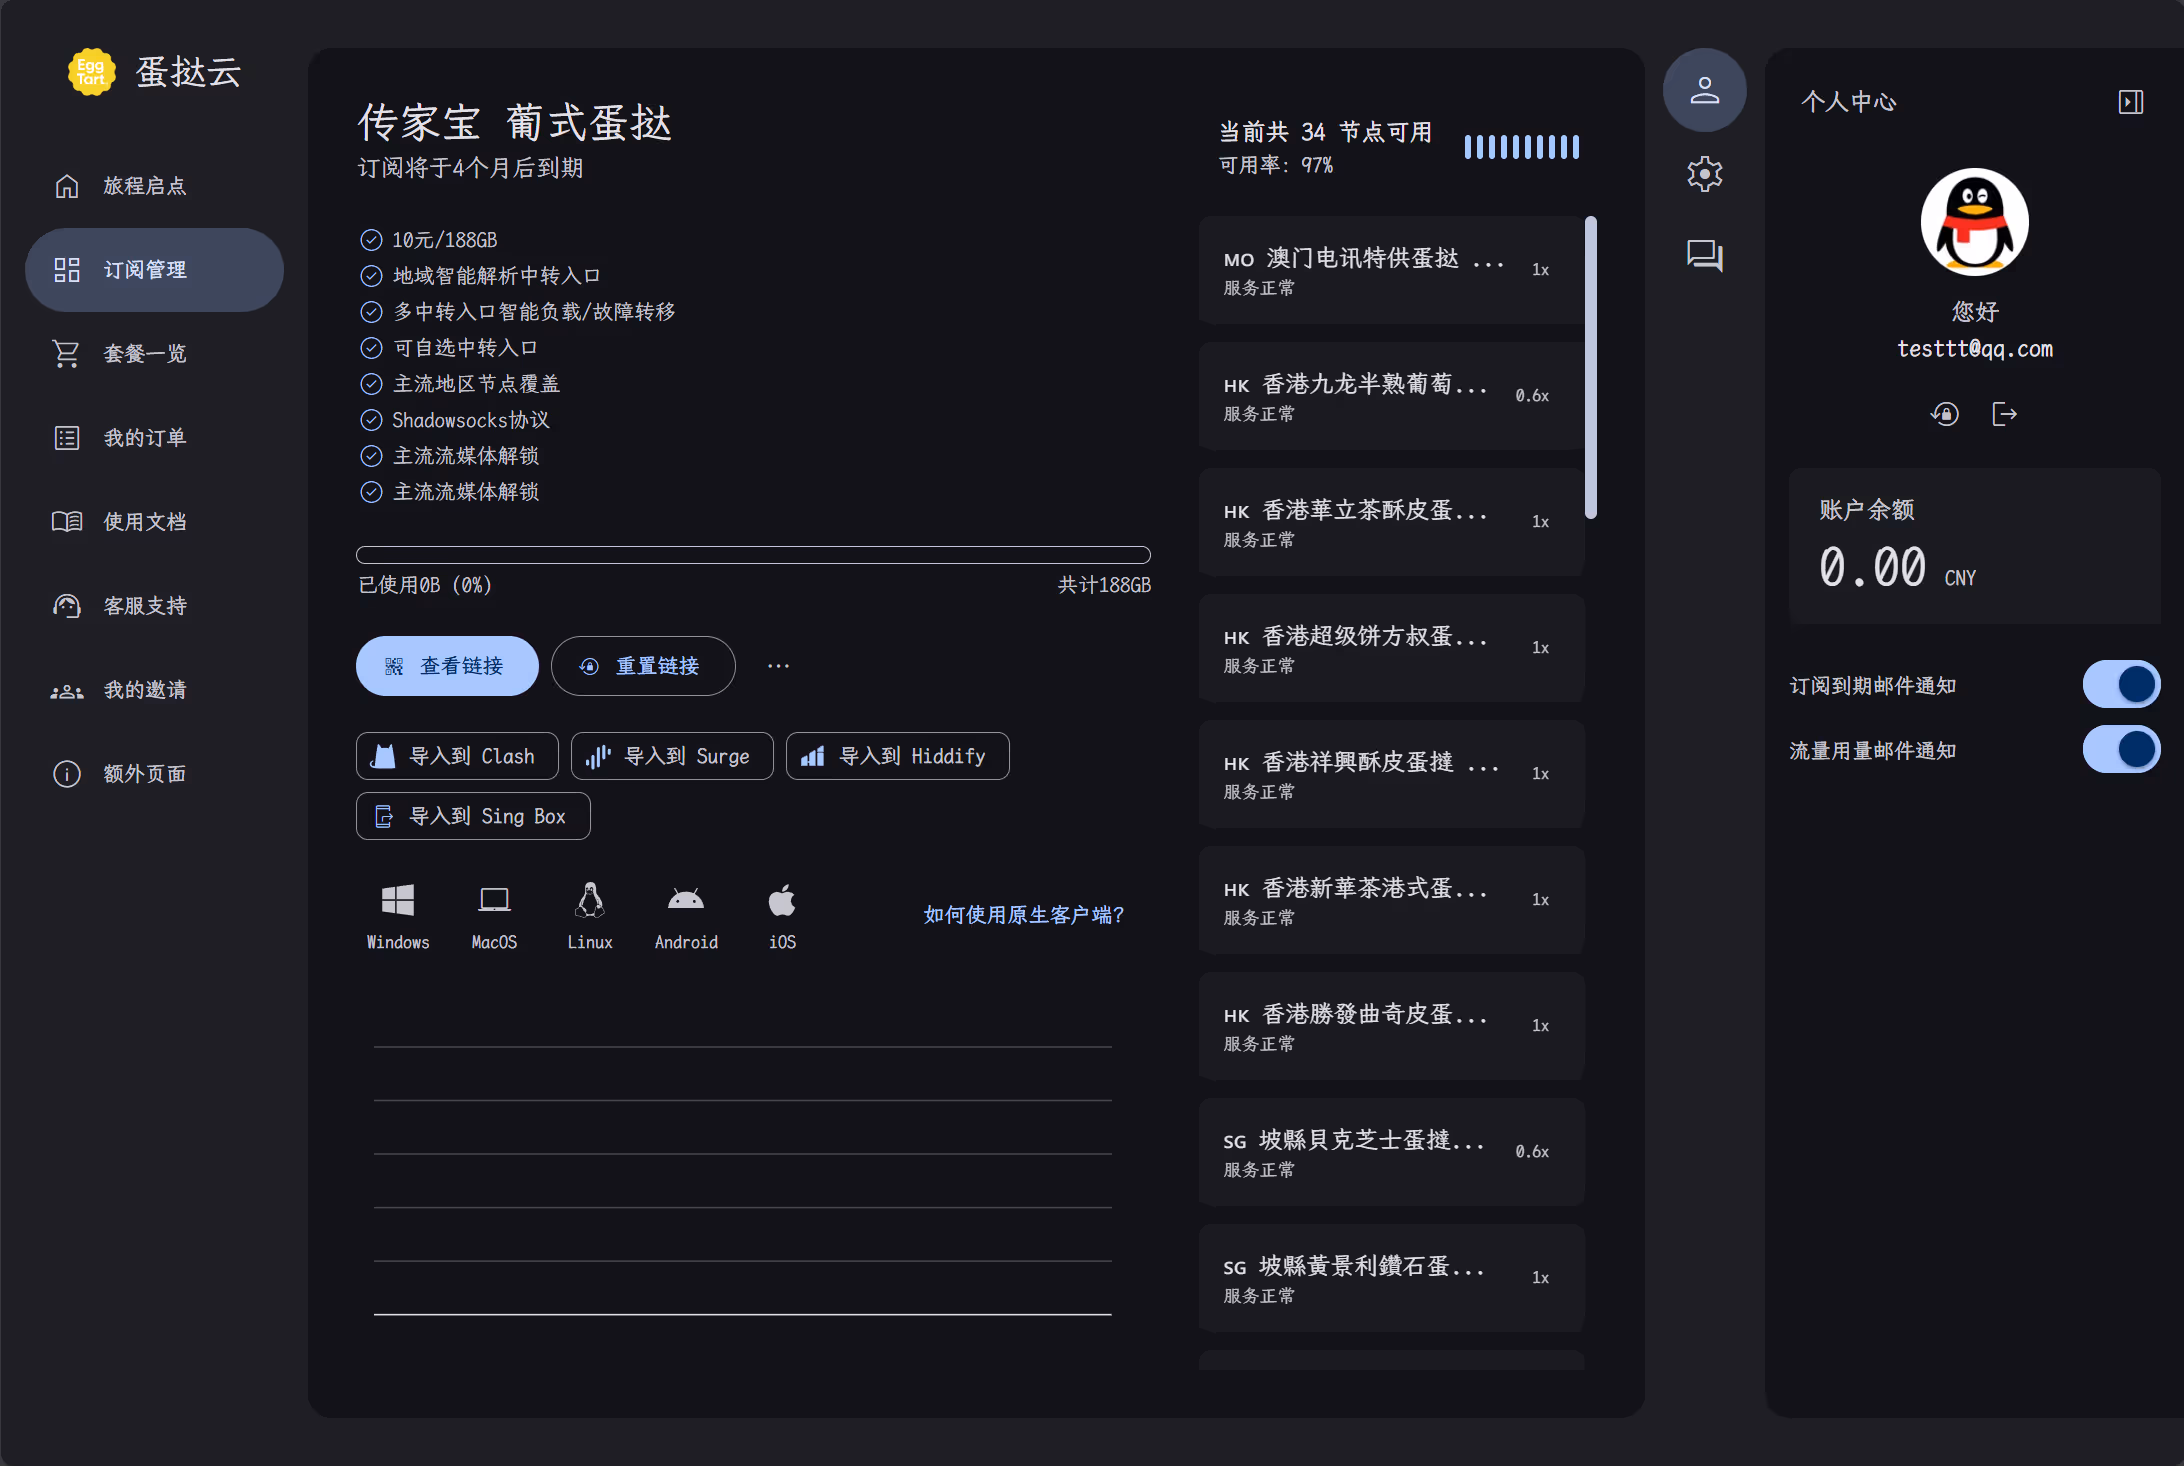Click the logout icon under email

2004,414
